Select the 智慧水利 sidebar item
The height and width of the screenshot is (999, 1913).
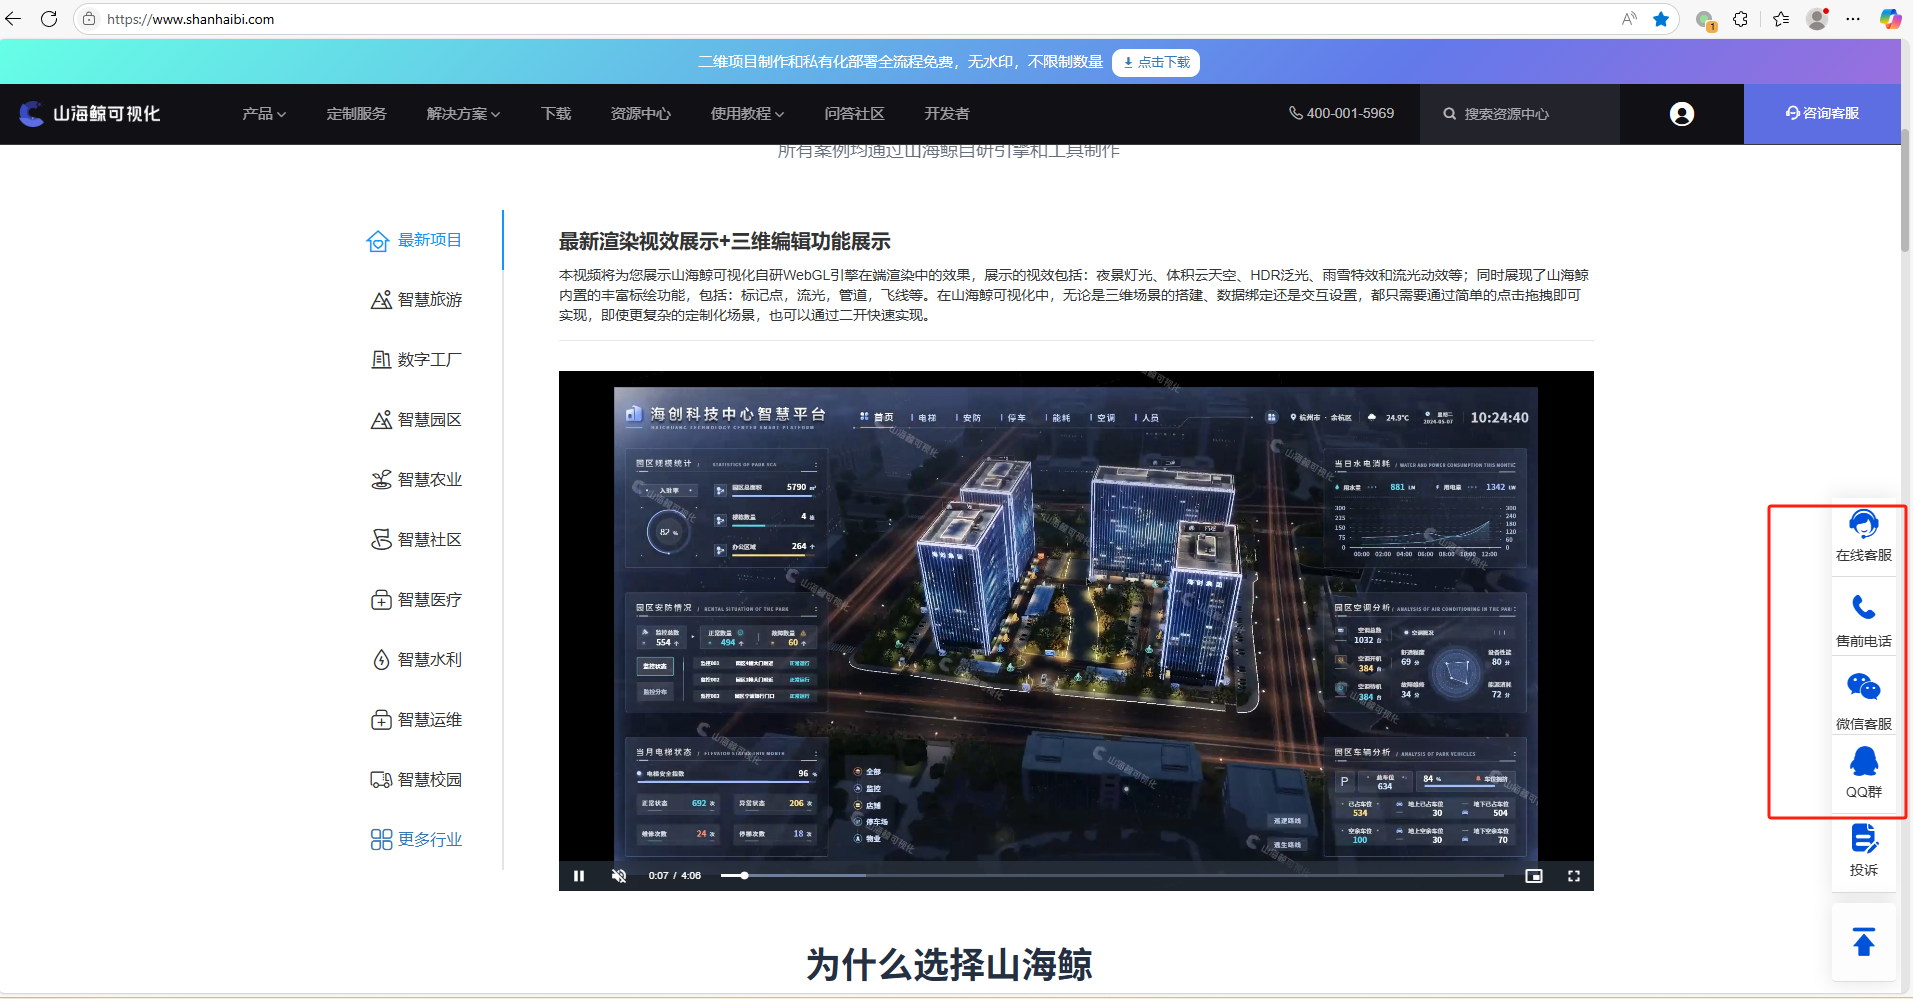(415, 660)
